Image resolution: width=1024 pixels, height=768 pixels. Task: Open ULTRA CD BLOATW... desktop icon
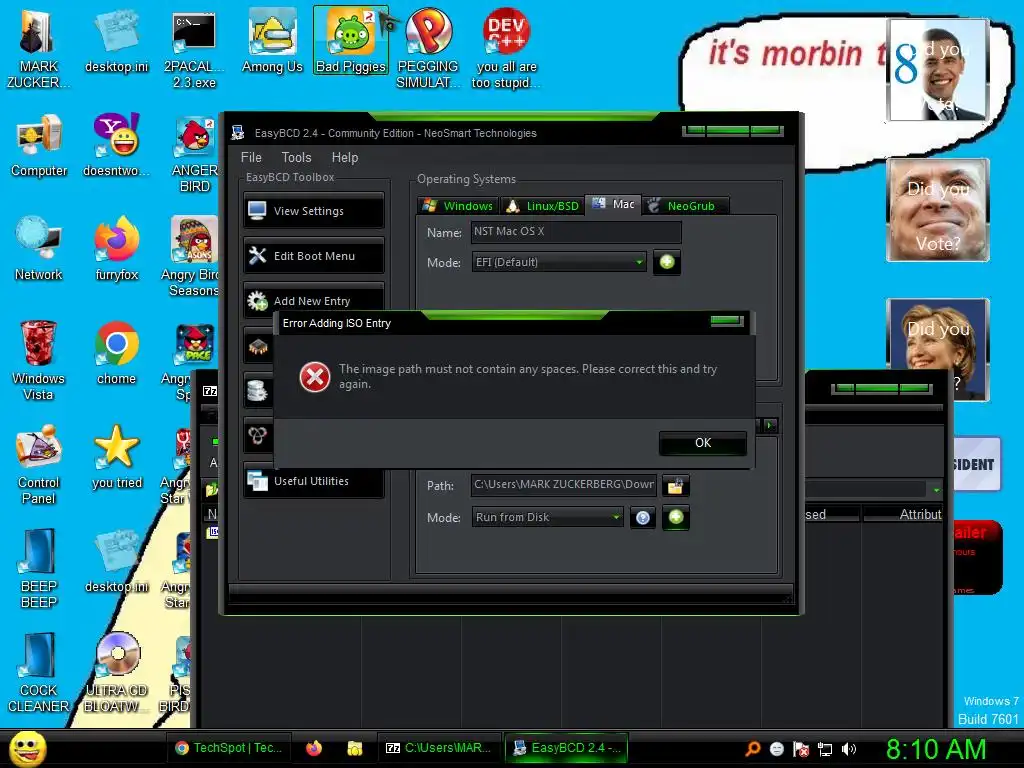[117, 673]
